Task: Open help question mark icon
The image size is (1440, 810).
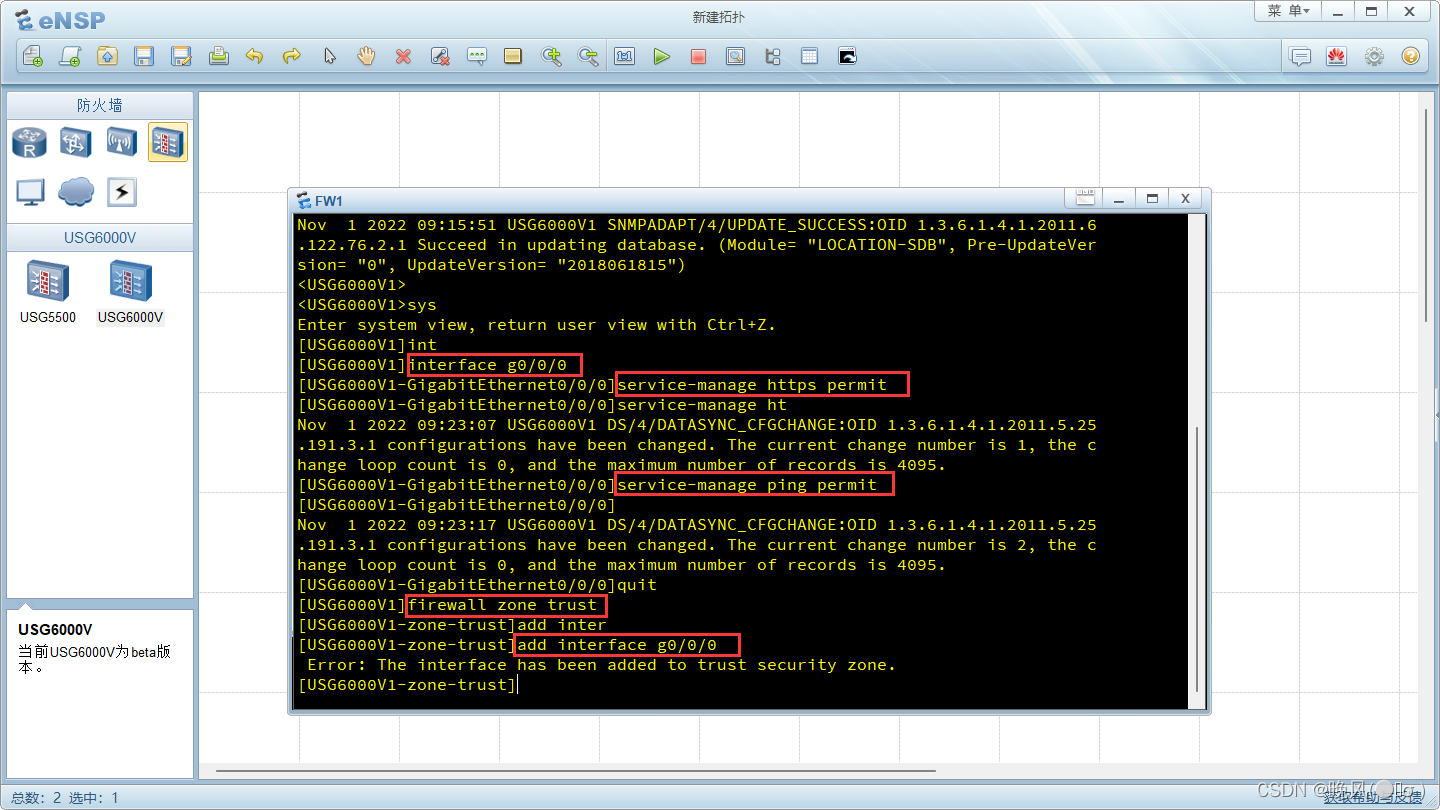Action: [1411, 56]
